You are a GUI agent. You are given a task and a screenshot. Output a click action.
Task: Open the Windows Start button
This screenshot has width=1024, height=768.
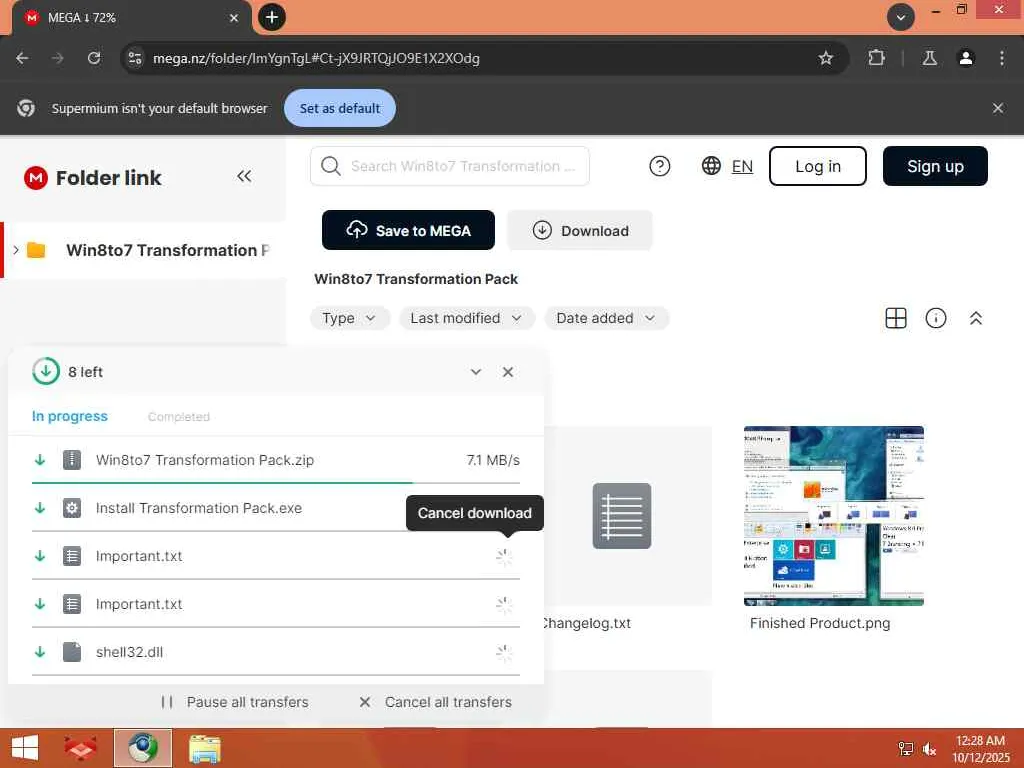click(25, 748)
